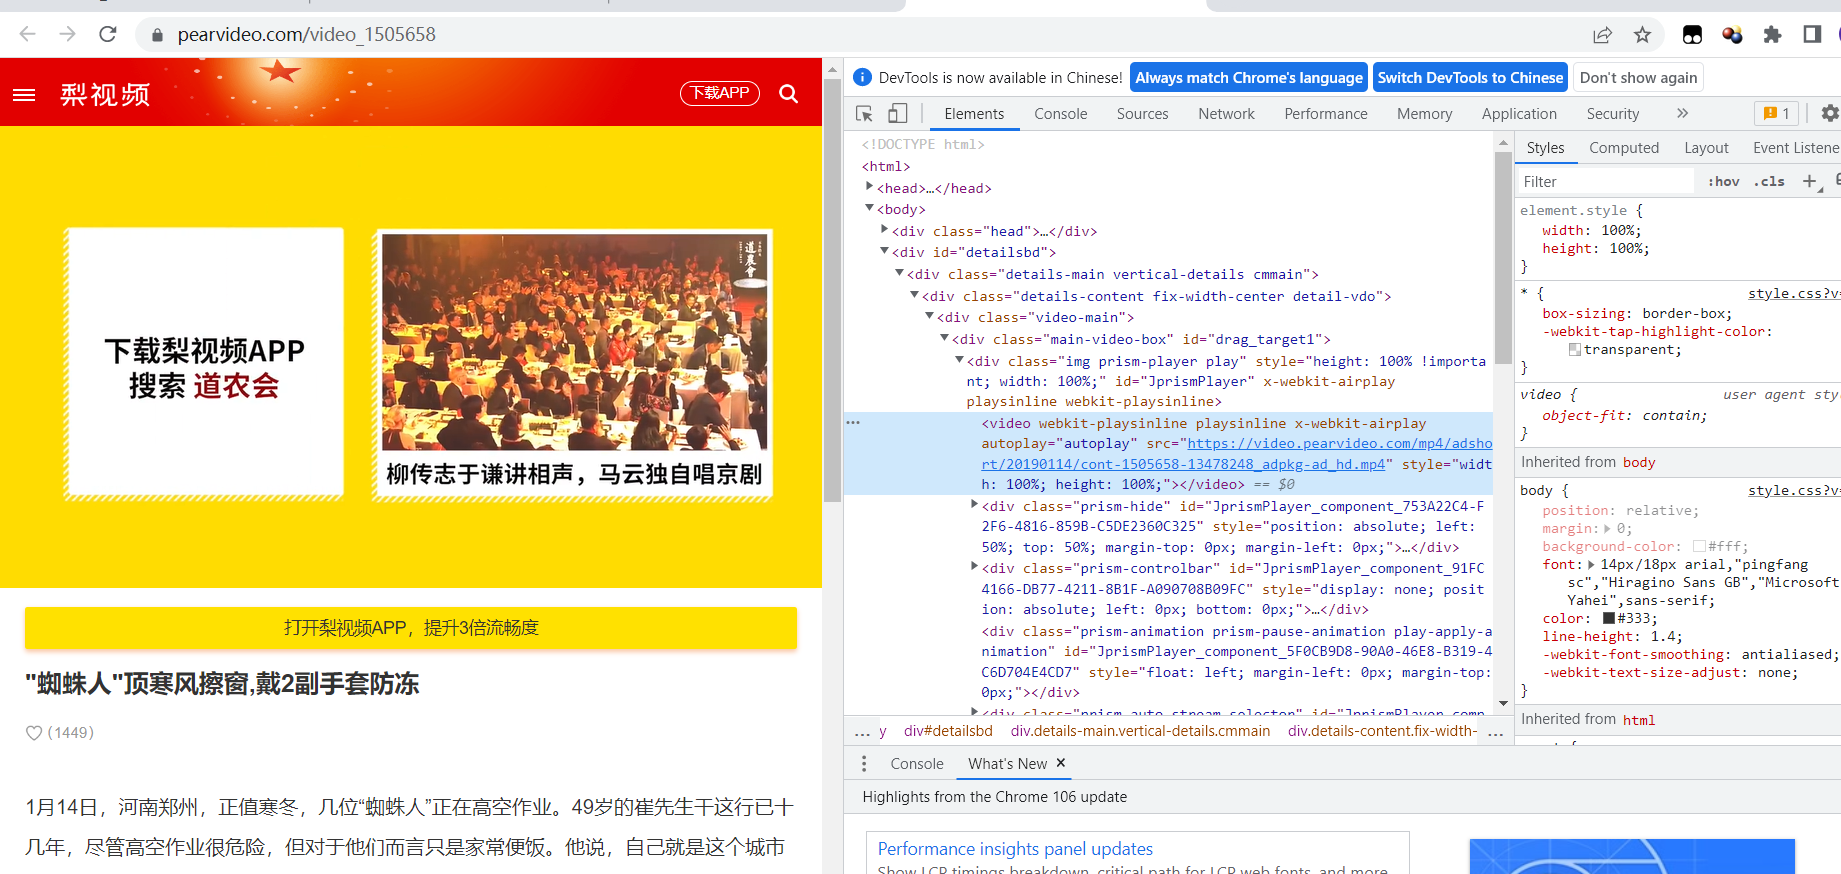Share this page from the address bar
The height and width of the screenshot is (874, 1841).
pyautogui.click(x=1602, y=35)
